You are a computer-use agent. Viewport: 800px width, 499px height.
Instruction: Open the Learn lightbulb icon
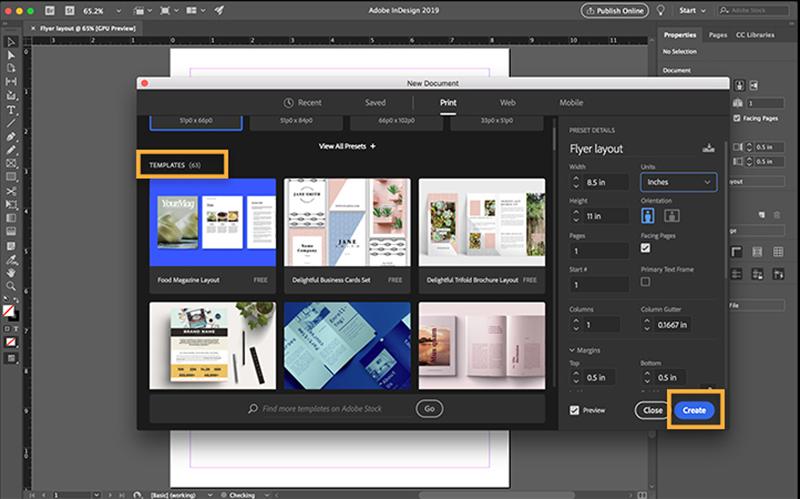pos(661,10)
